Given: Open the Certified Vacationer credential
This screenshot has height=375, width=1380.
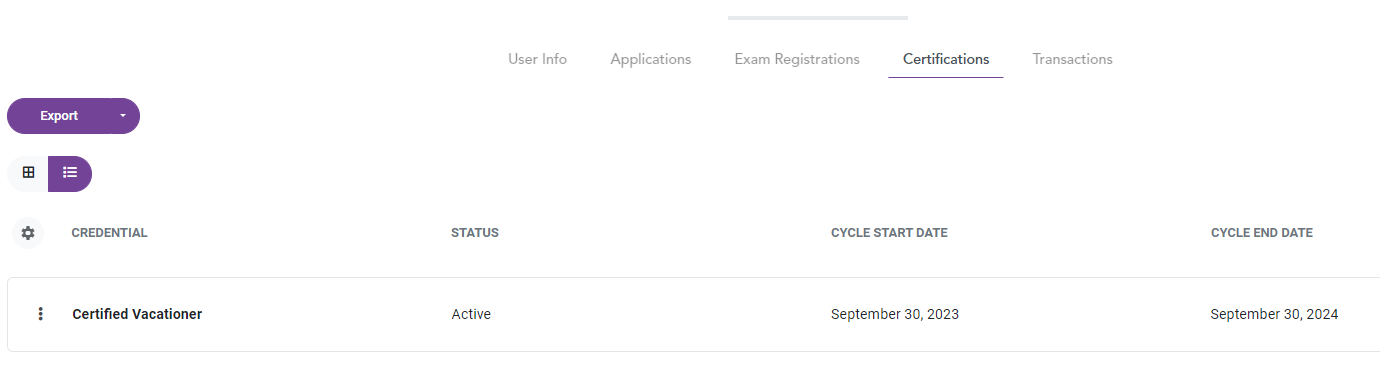Looking at the screenshot, I should coord(137,314).
